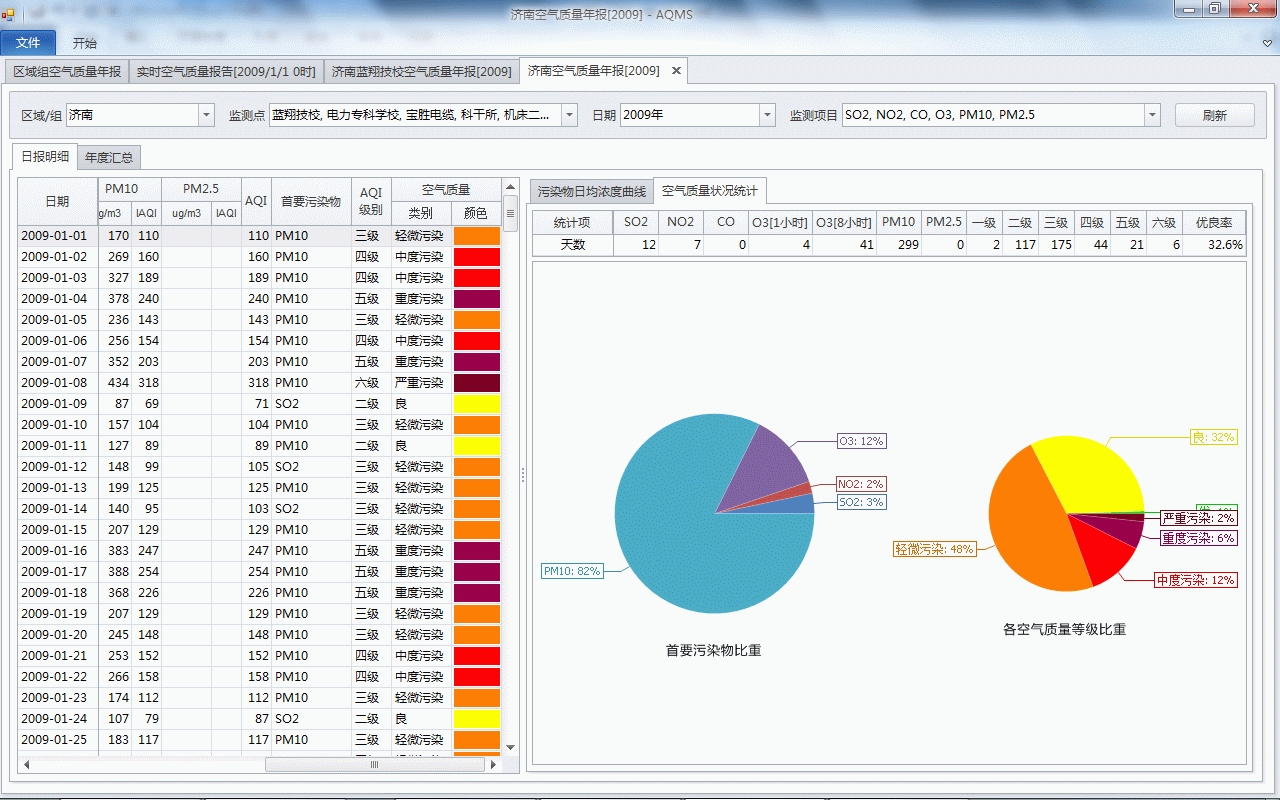Viewport: 1280px width, 800px height.
Task: Click the SO2: 3% pie label
Action: [x=861, y=502]
